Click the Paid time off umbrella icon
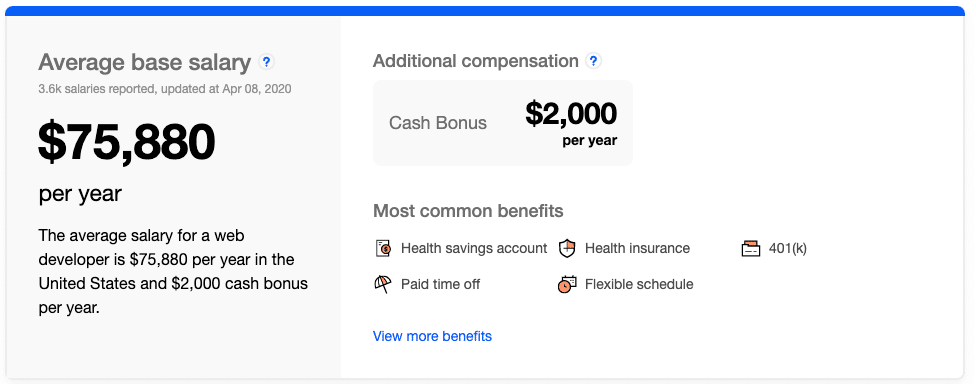The width and height of the screenshot is (976, 384). pos(383,284)
